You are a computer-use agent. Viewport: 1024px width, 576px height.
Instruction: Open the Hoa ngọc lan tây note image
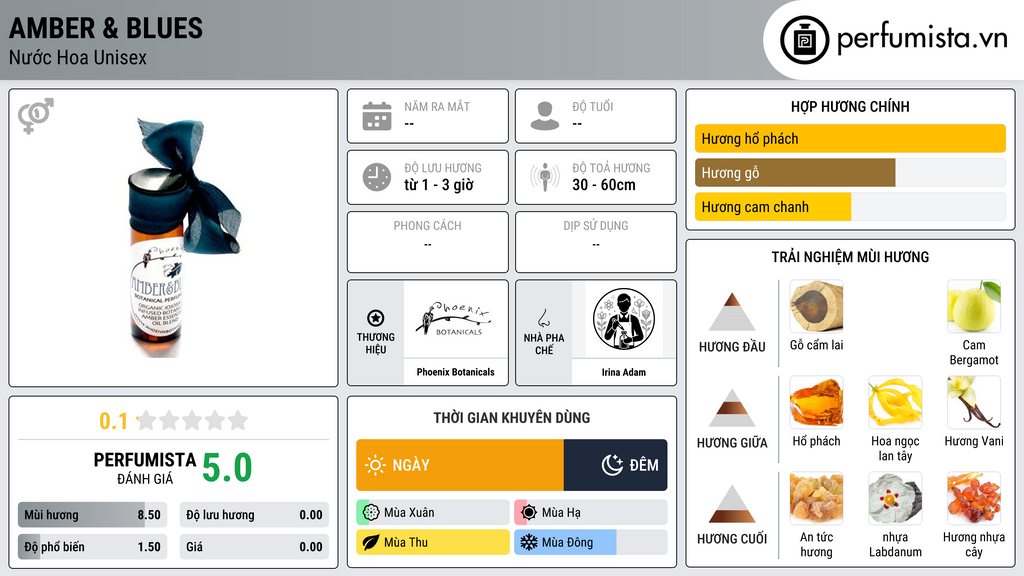click(x=895, y=402)
